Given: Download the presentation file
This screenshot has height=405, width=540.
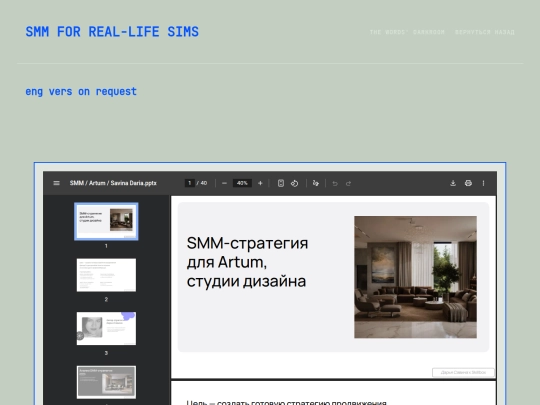Looking at the screenshot, I should click(x=453, y=183).
